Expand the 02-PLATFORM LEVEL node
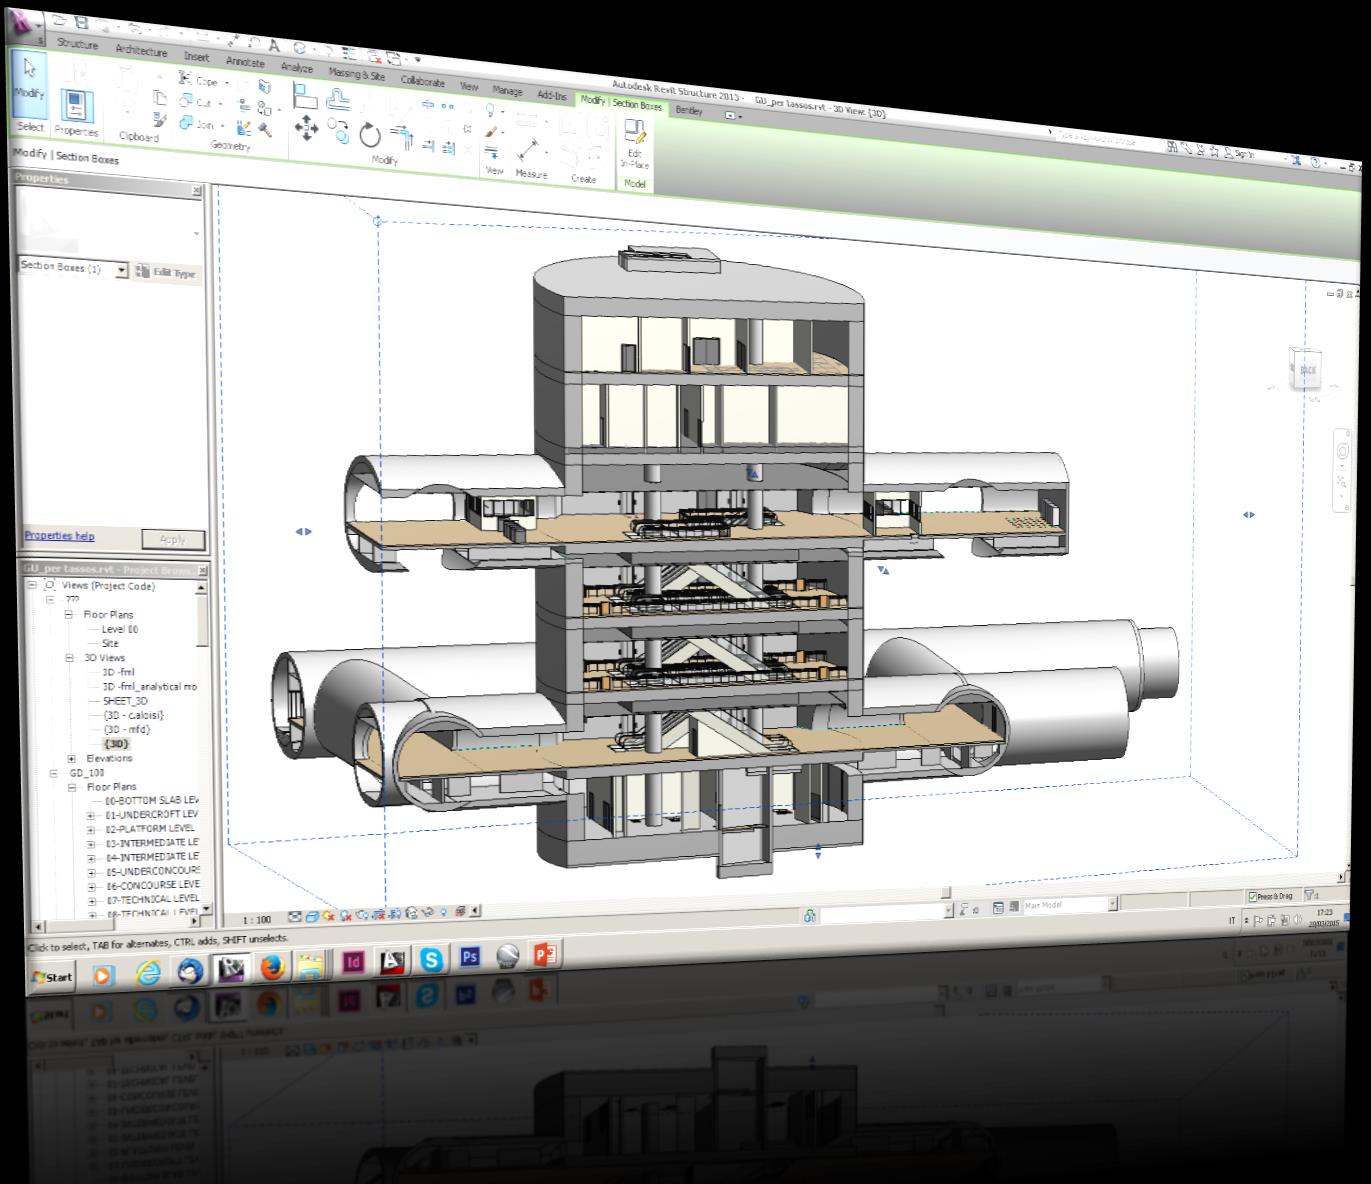The image size is (1371, 1184). (x=91, y=829)
